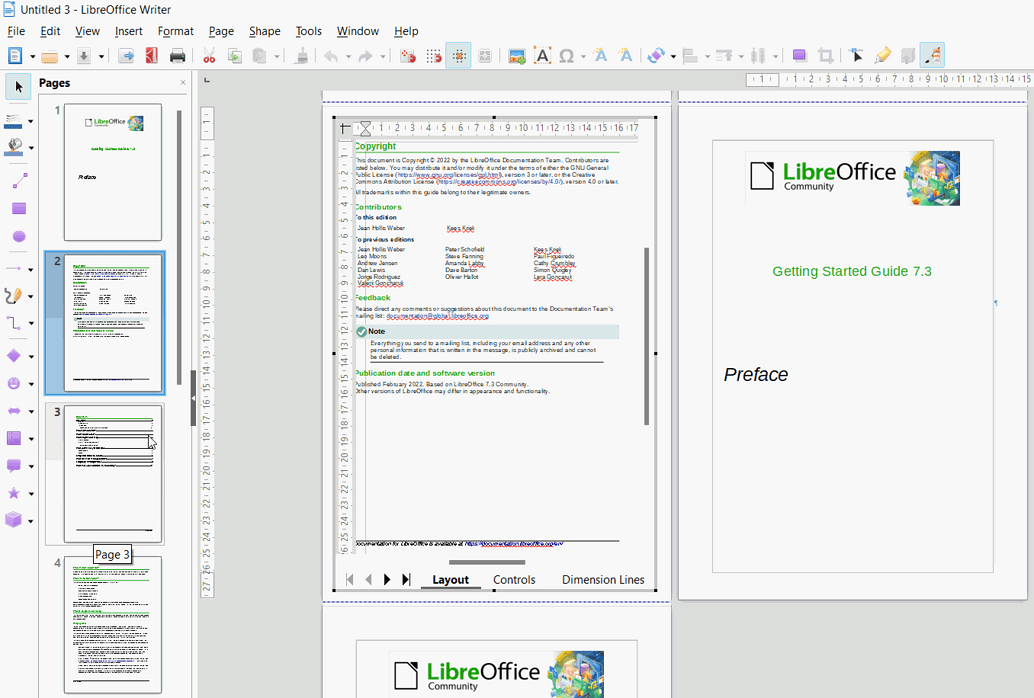Select the Callout shapes tool
Screen dimensions: 1034x698
point(14,466)
